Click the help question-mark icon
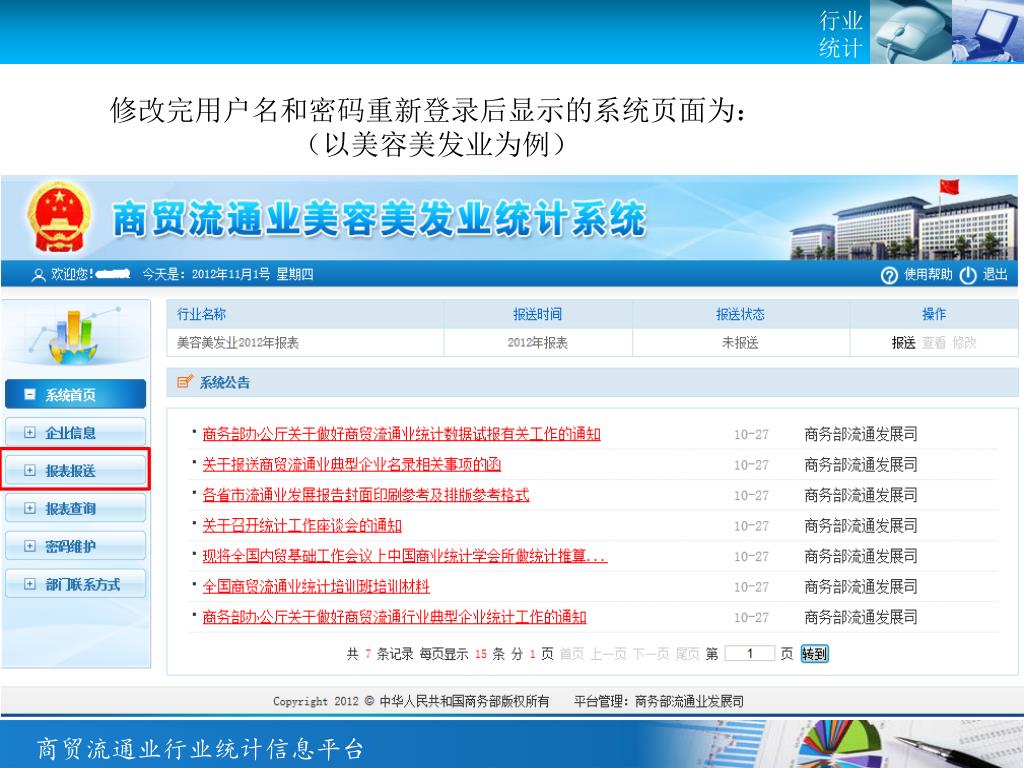This screenshot has height=768, width=1024. pos(889,275)
